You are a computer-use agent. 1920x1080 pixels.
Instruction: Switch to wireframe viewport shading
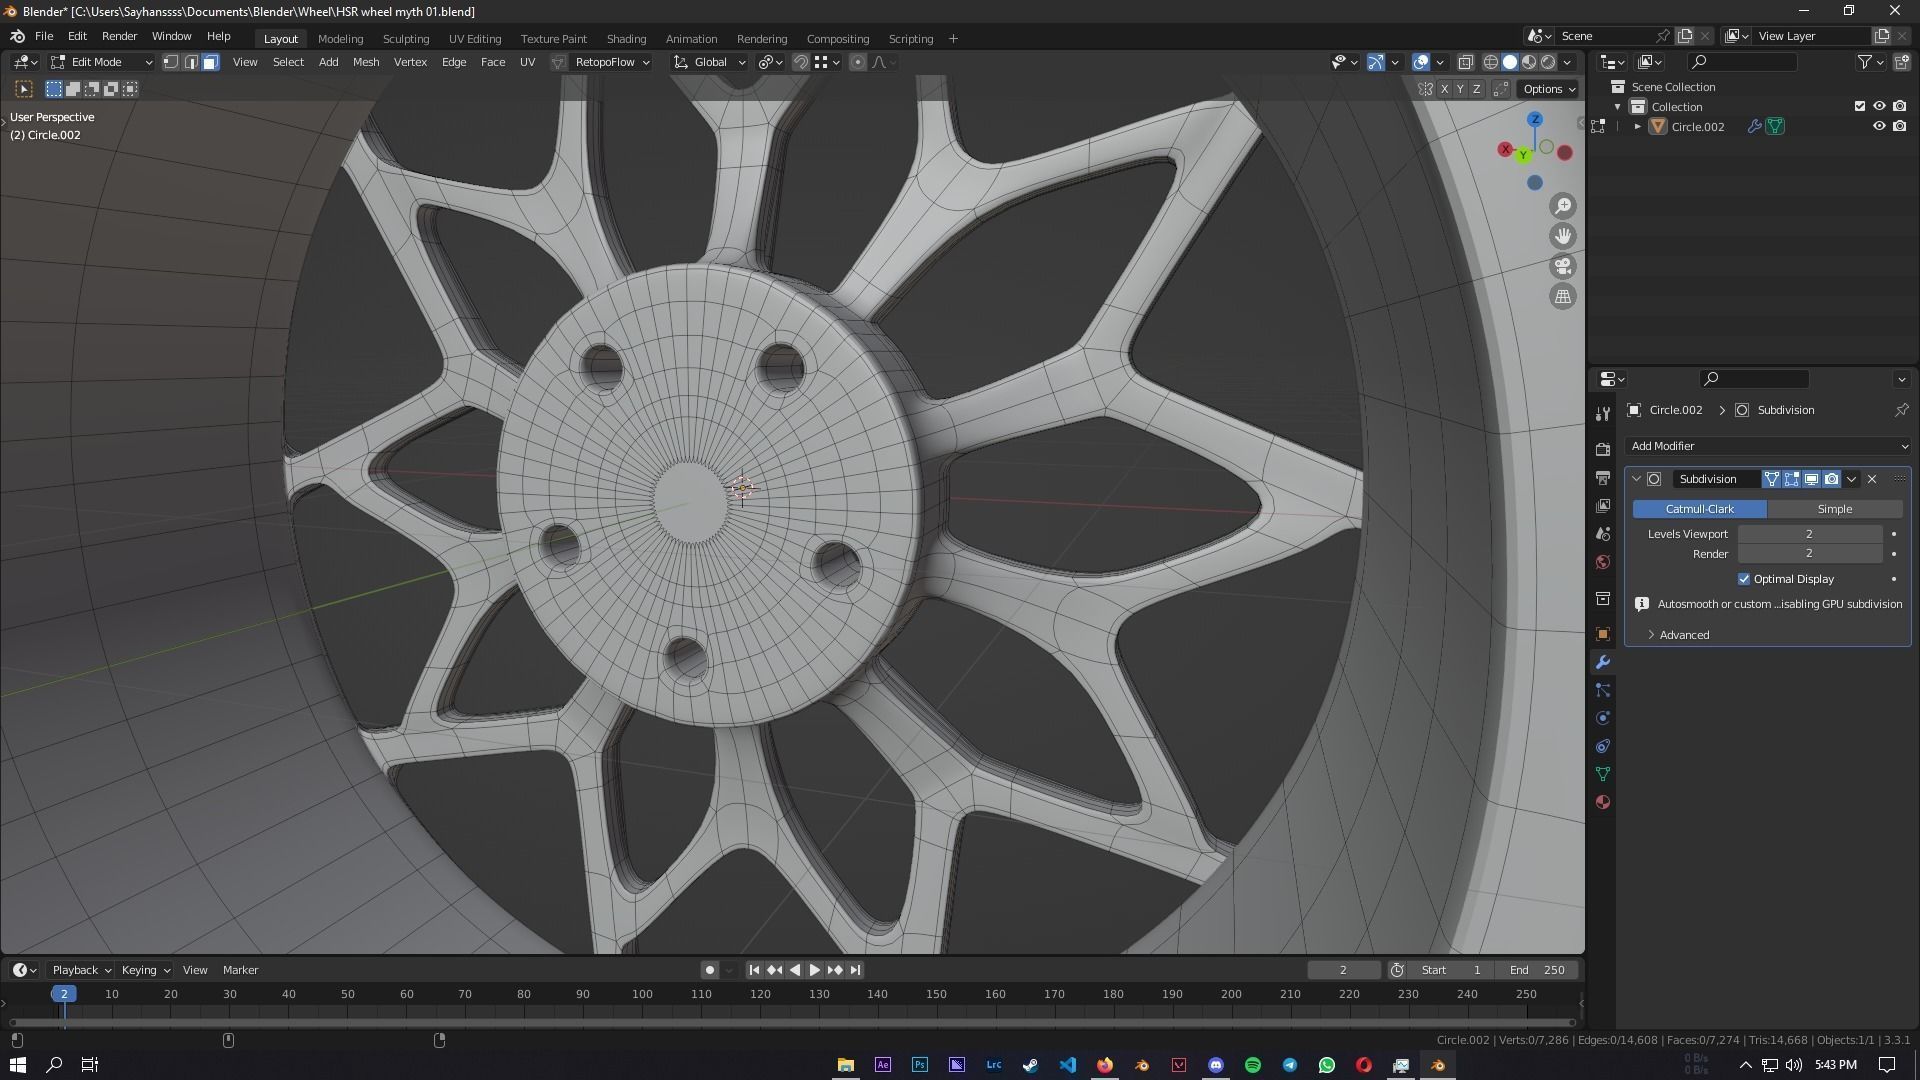(x=1490, y=62)
